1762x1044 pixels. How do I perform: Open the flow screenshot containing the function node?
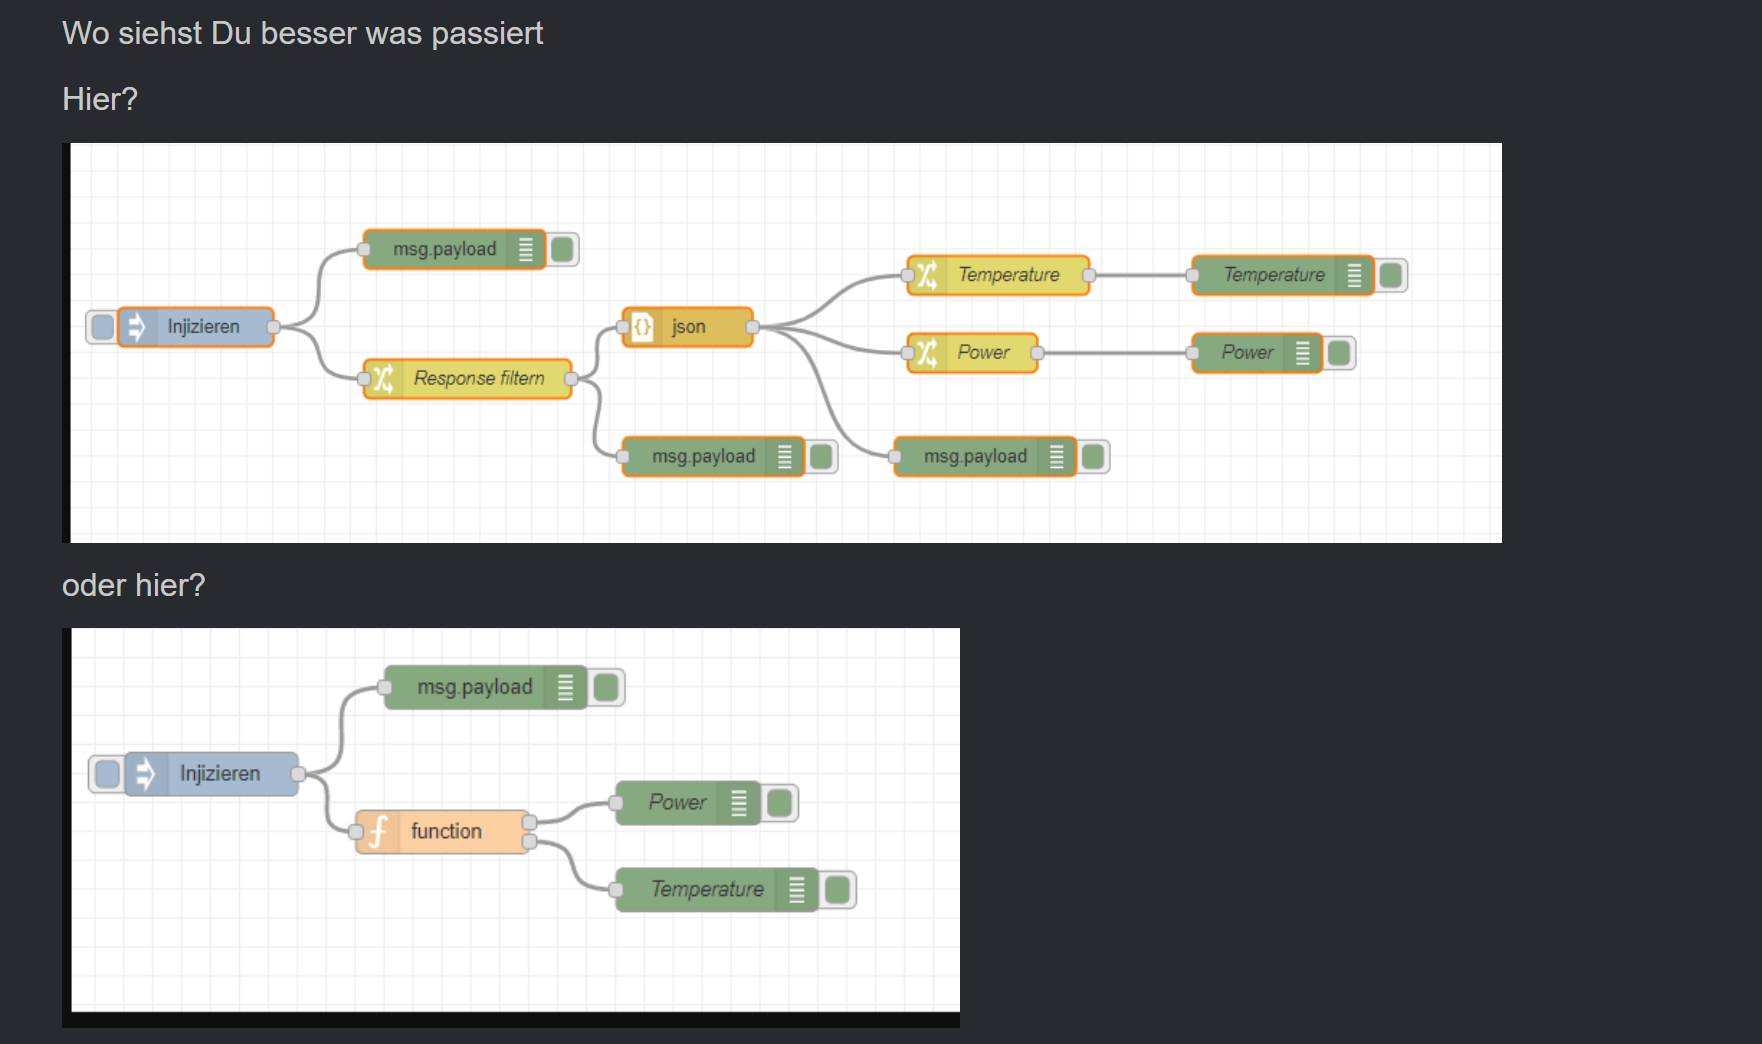(x=511, y=828)
